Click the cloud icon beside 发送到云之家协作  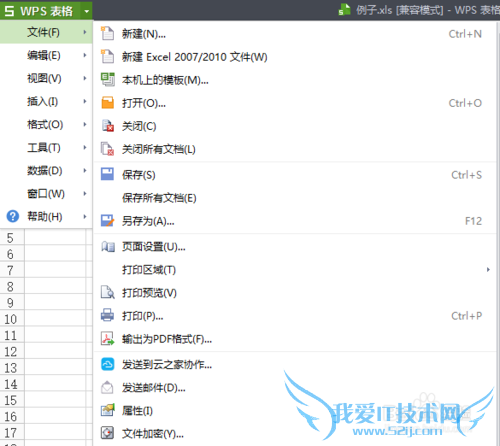107,364
